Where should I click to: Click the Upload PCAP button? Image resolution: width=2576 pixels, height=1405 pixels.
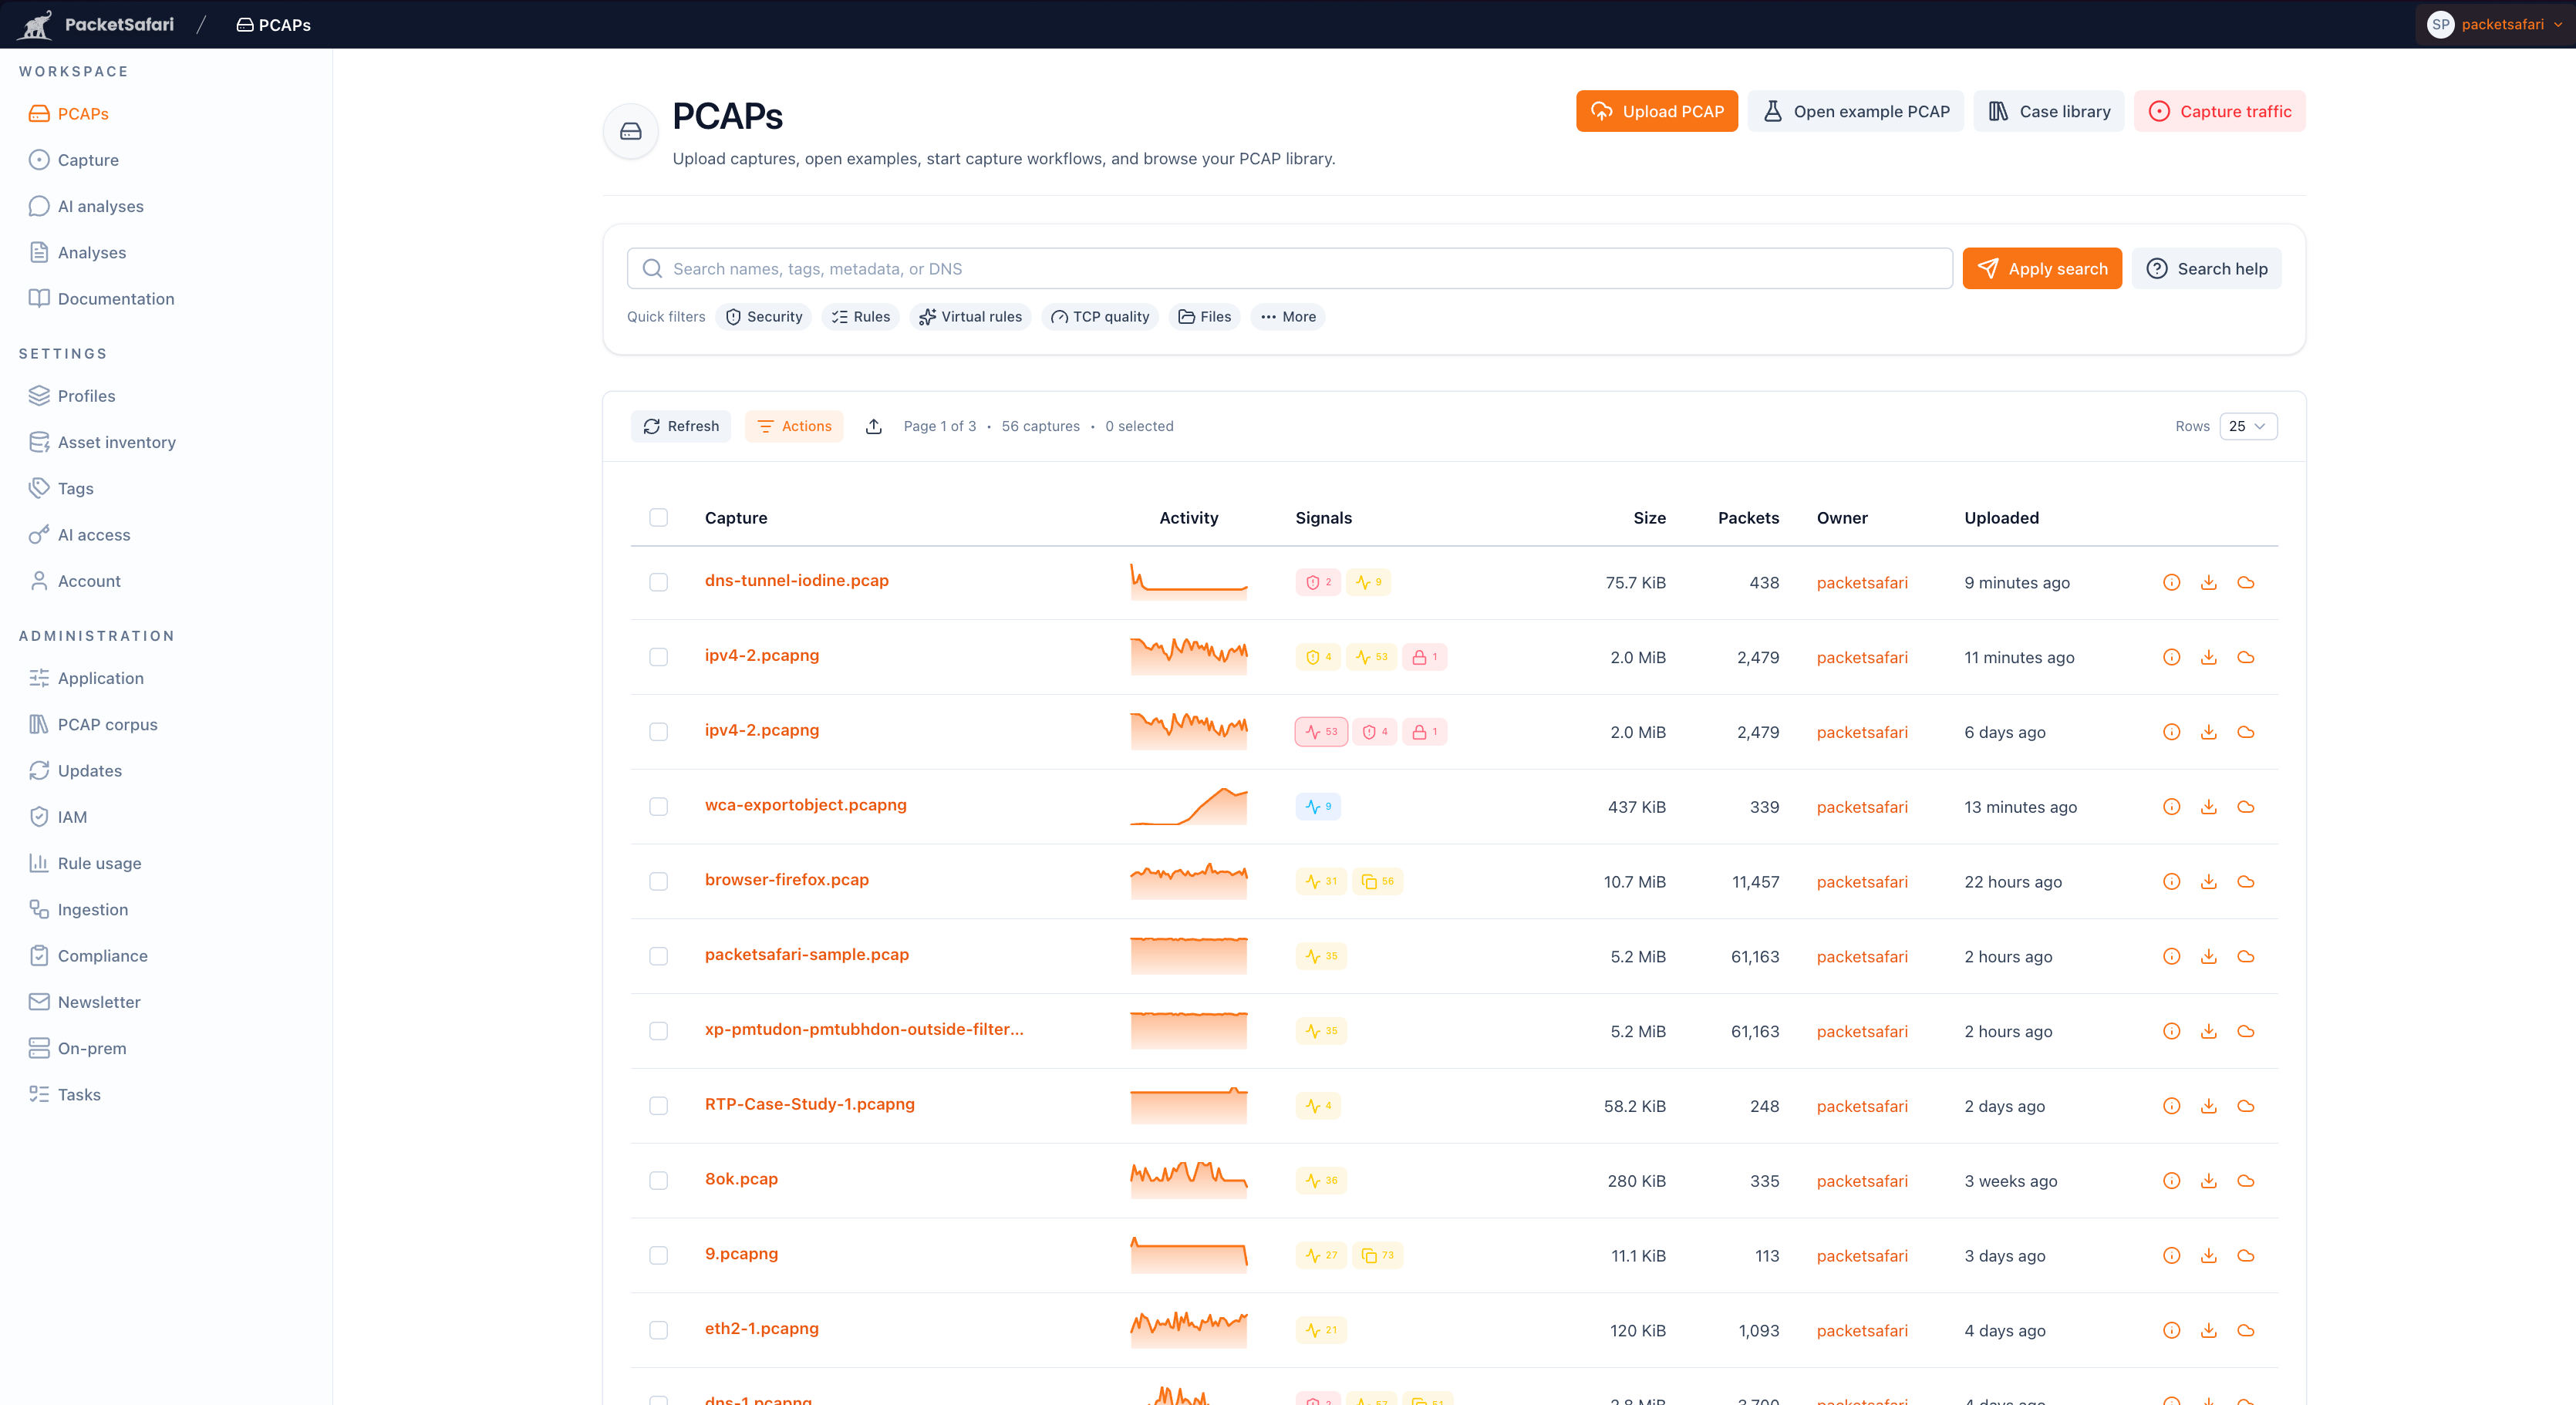1657,111
